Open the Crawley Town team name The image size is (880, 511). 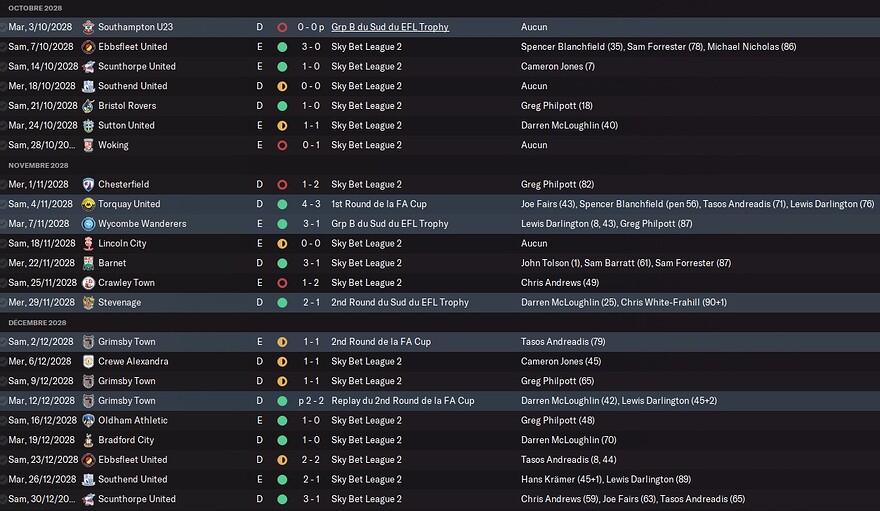tap(126, 282)
